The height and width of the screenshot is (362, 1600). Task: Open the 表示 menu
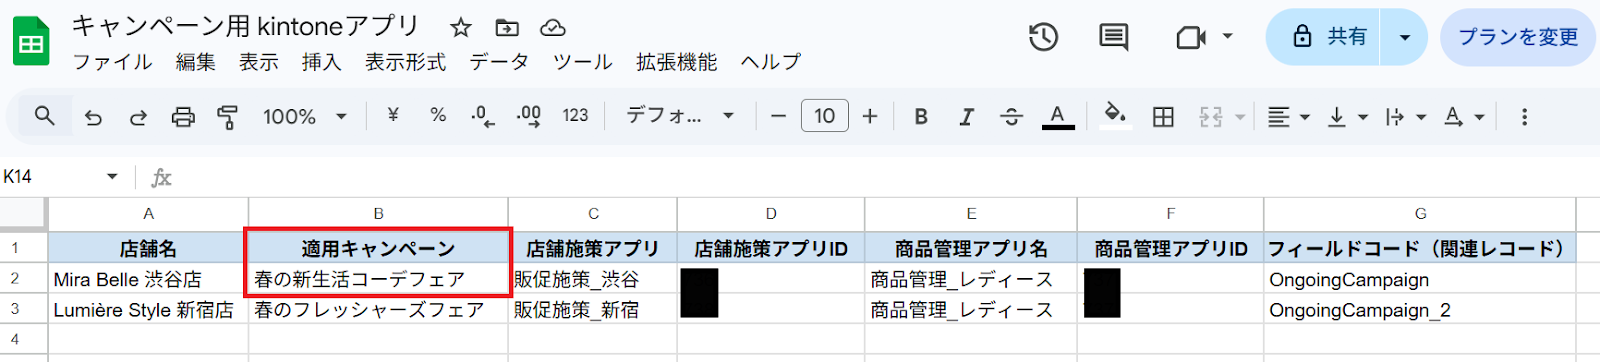(259, 62)
